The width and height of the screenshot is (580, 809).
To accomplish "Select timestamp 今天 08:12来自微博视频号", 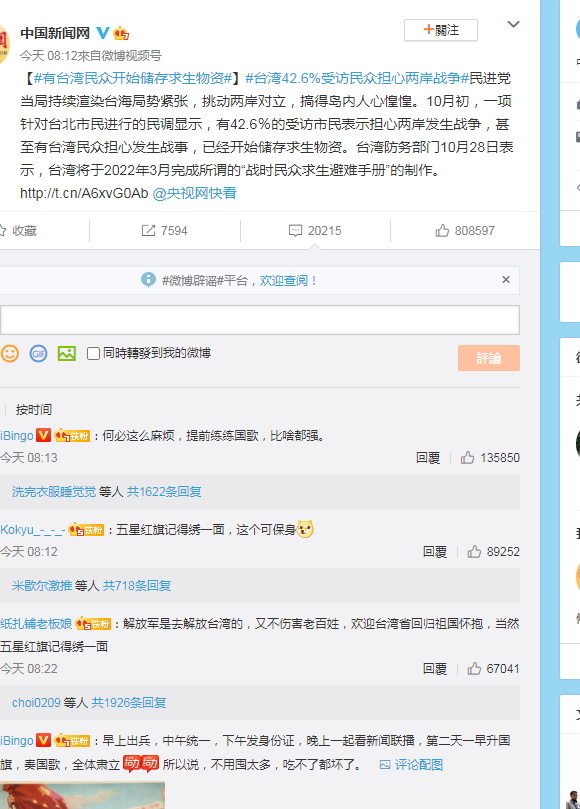I will tap(91, 56).
